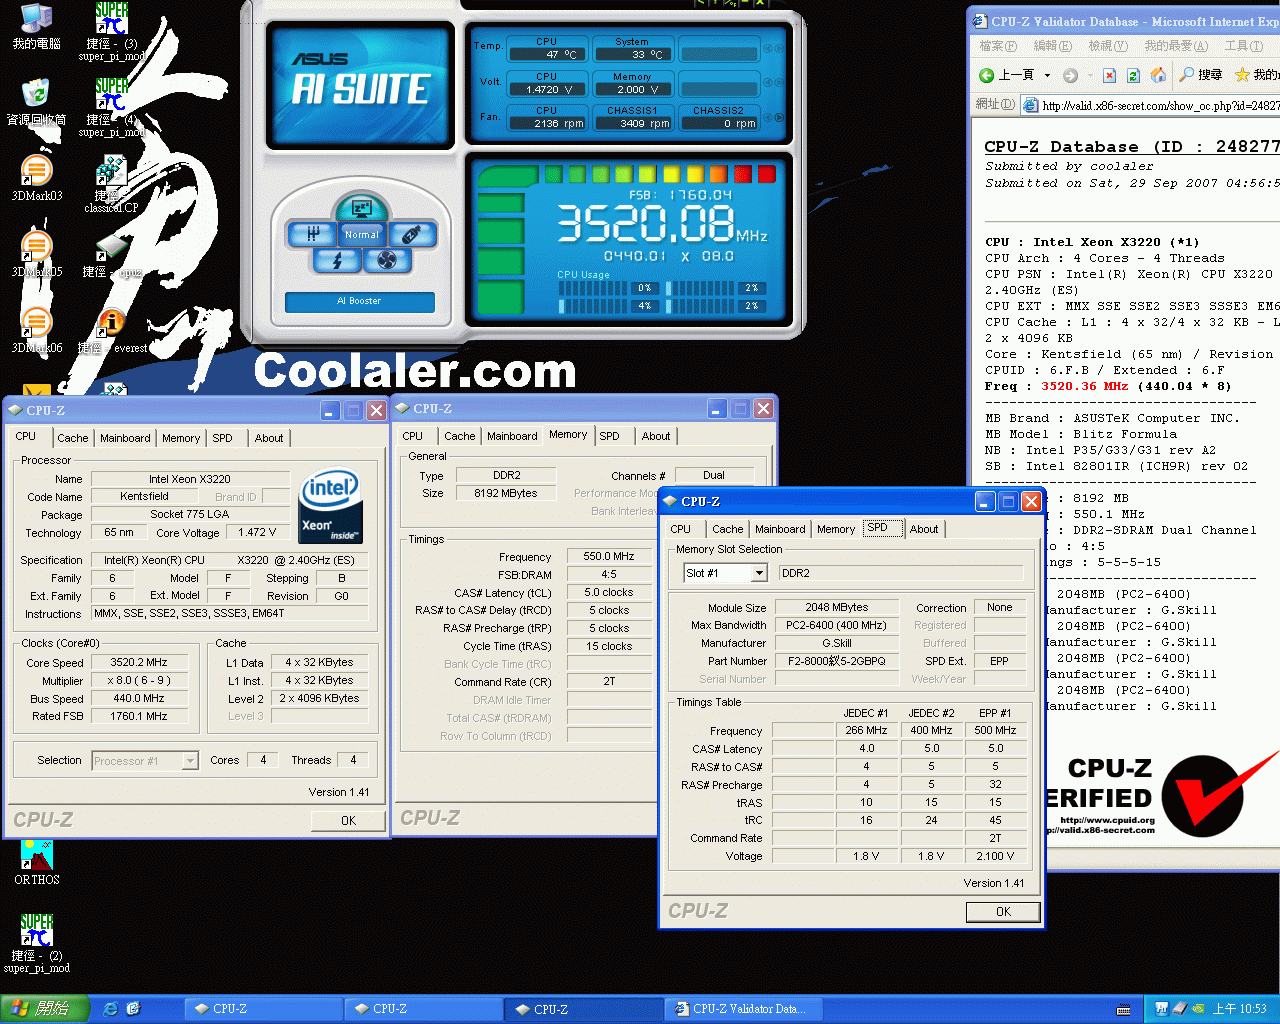Click the Memory Size 8192 MBytes value

pos(507,493)
